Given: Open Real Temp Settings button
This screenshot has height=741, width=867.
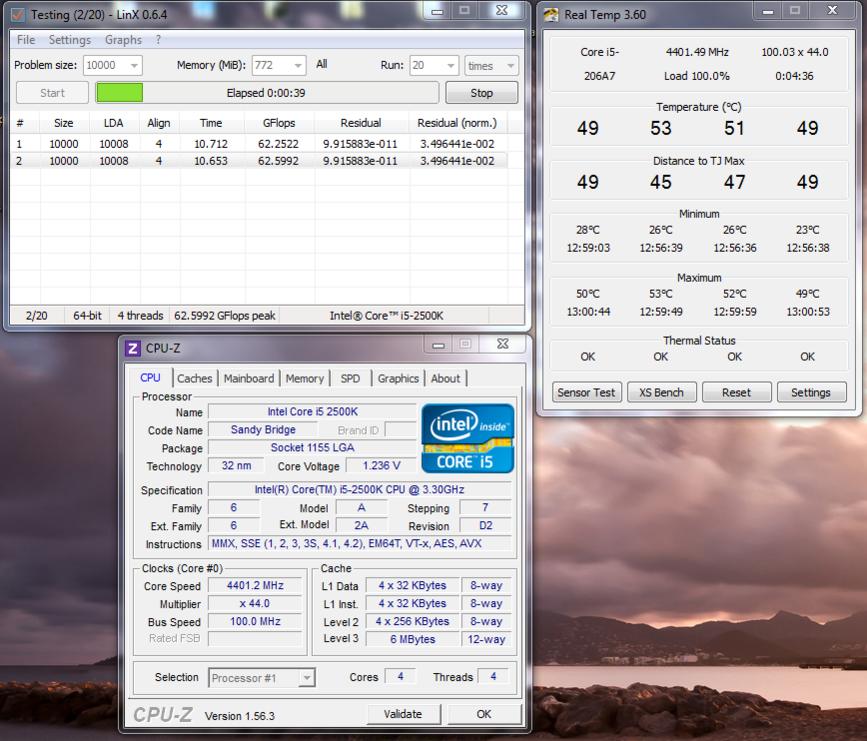Looking at the screenshot, I should (x=811, y=393).
